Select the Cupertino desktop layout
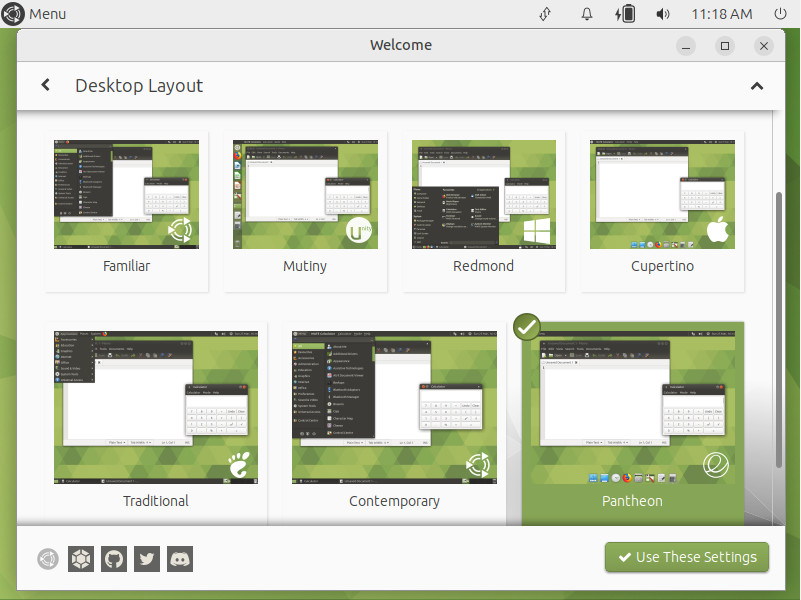Image resolution: width=801 pixels, height=600 pixels. [662, 195]
